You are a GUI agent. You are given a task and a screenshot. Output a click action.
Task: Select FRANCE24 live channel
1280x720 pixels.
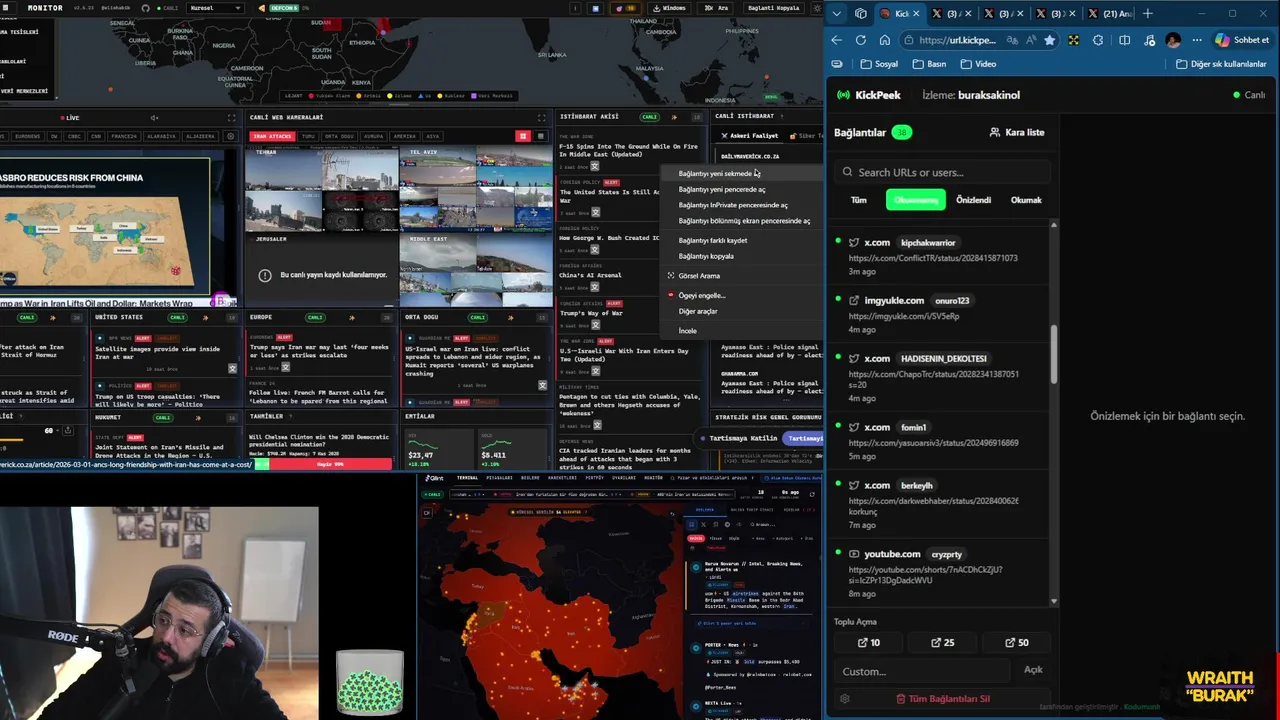coord(124,136)
